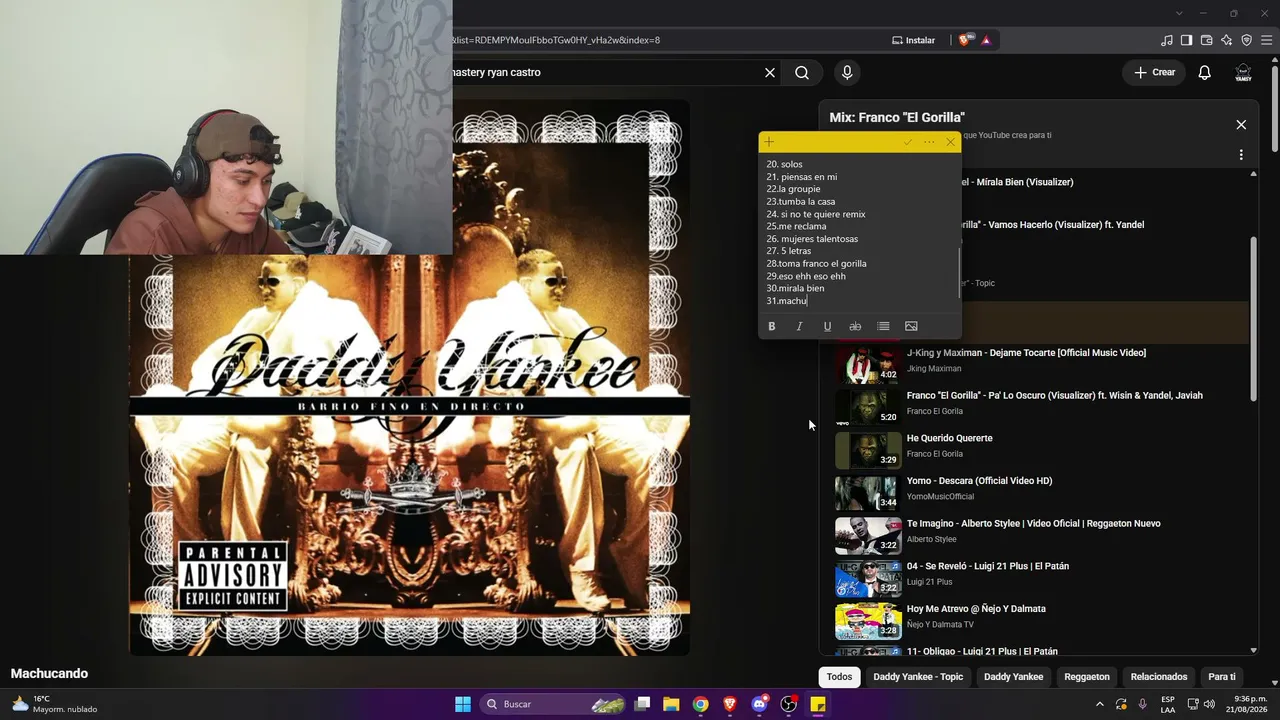Toggle the browser sidebar panel
The height and width of the screenshot is (720, 1280).
[x=1186, y=40]
